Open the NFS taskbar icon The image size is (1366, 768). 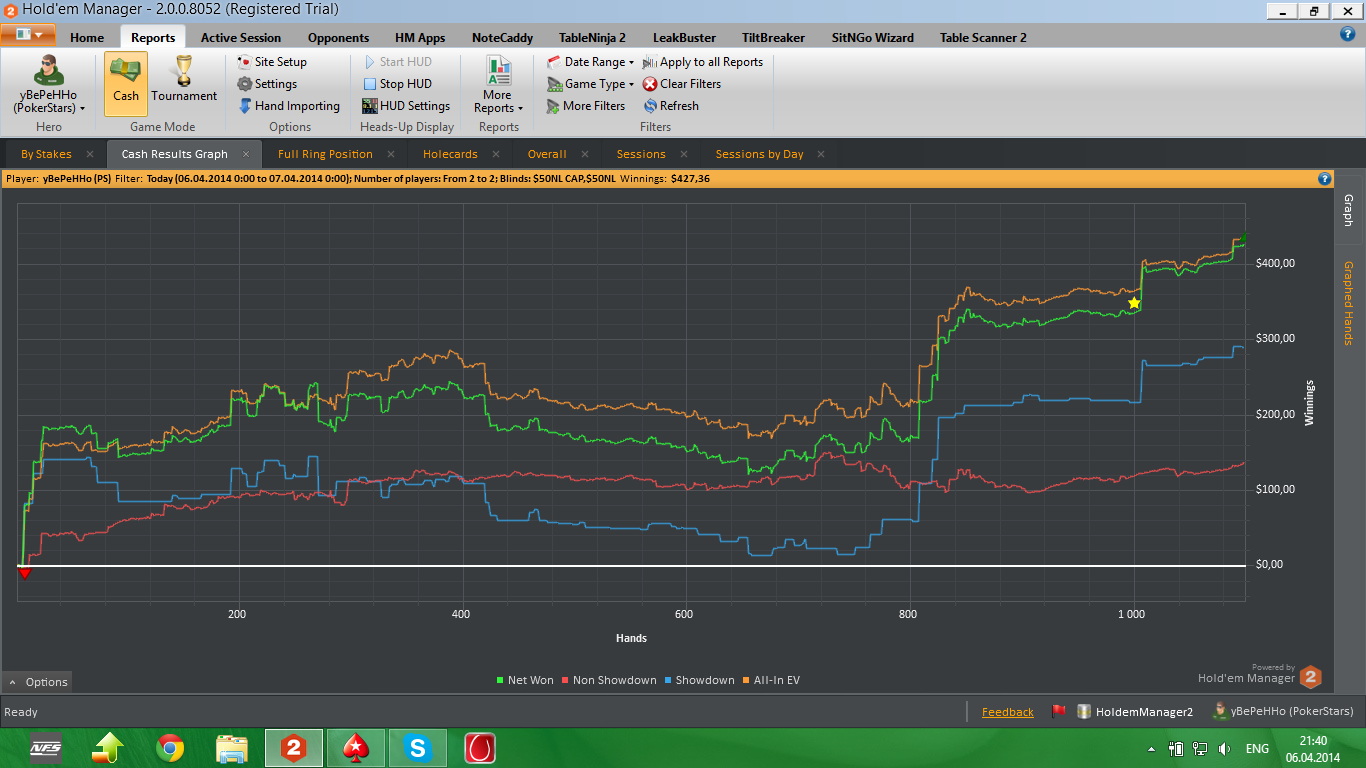(x=45, y=748)
